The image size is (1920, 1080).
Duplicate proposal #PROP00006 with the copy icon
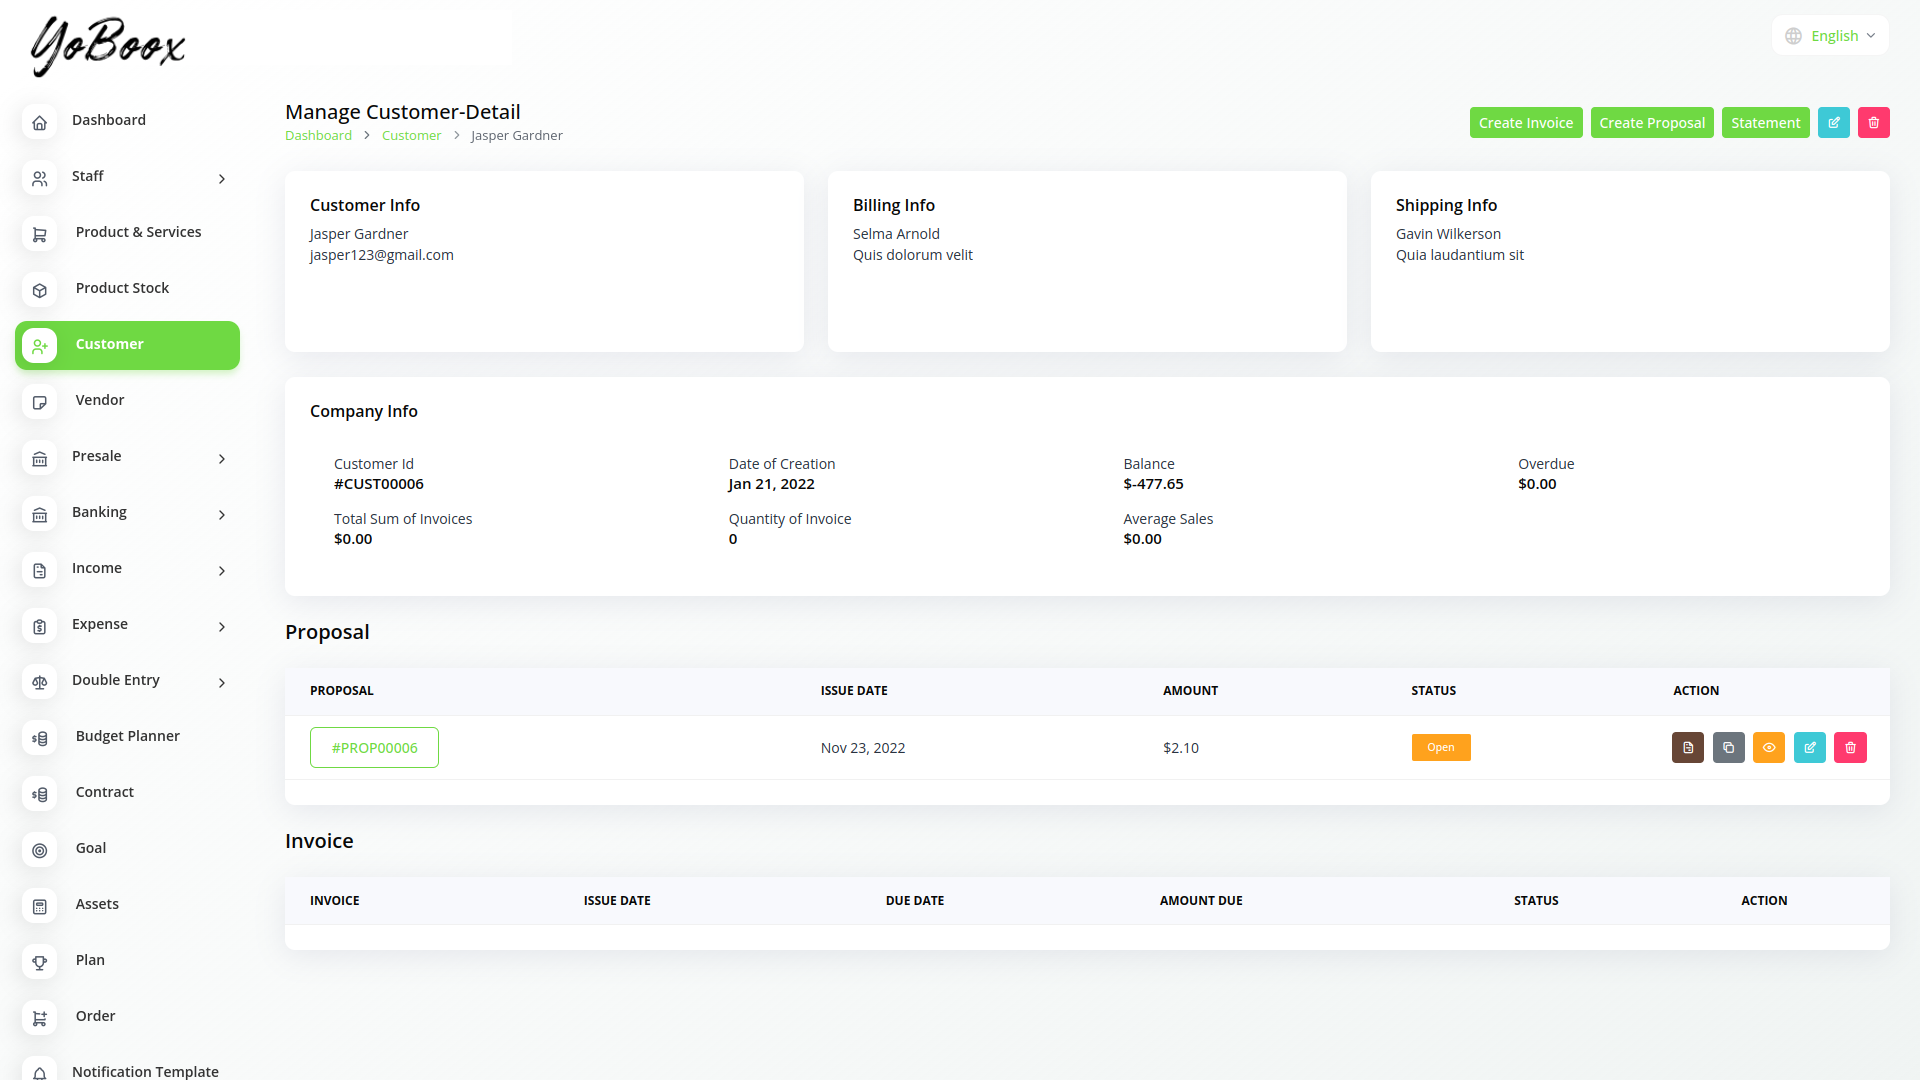tap(1728, 748)
